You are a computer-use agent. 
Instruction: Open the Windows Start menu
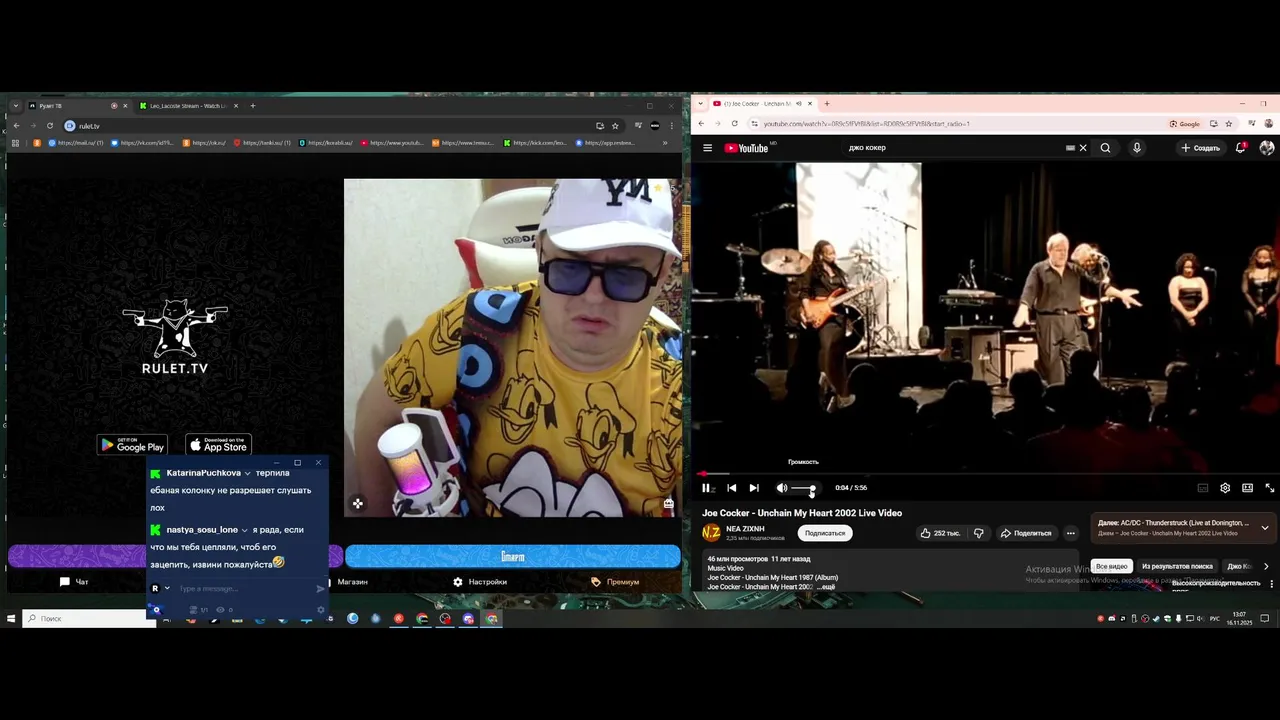tap(11, 619)
